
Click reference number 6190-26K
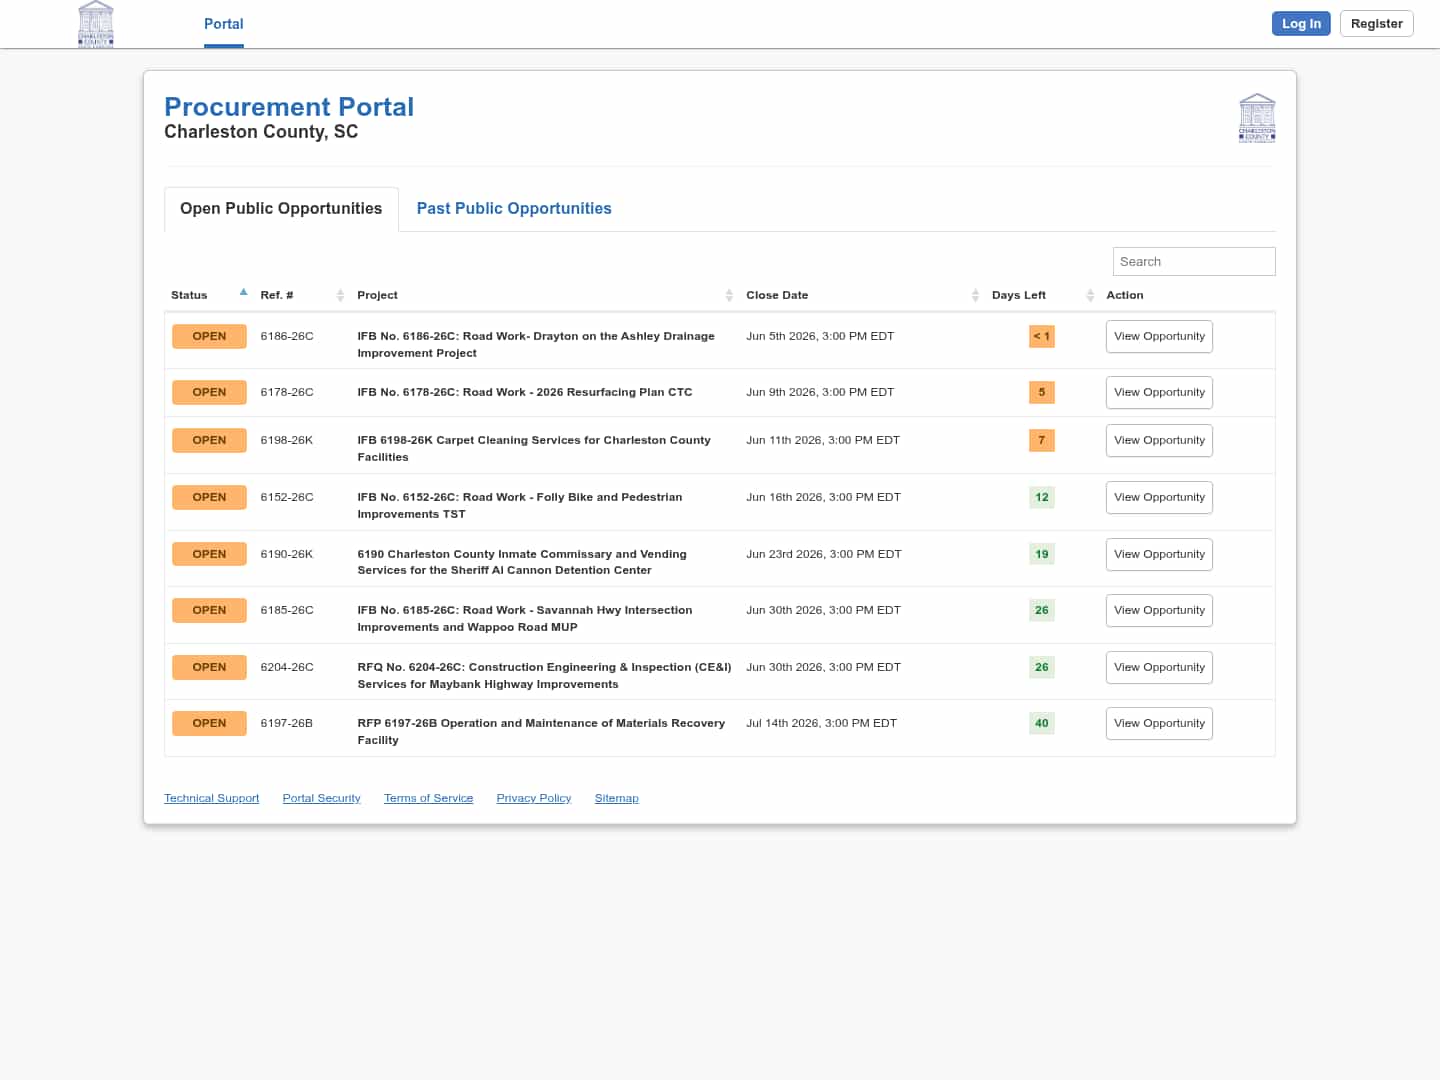point(287,554)
